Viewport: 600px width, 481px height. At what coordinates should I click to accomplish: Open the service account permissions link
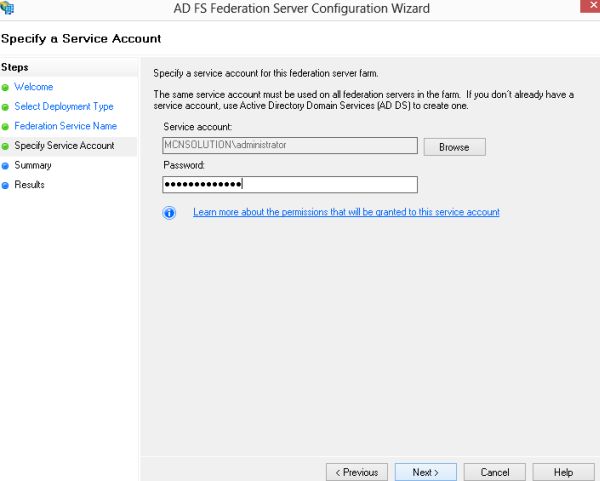click(x=346, y=213)
